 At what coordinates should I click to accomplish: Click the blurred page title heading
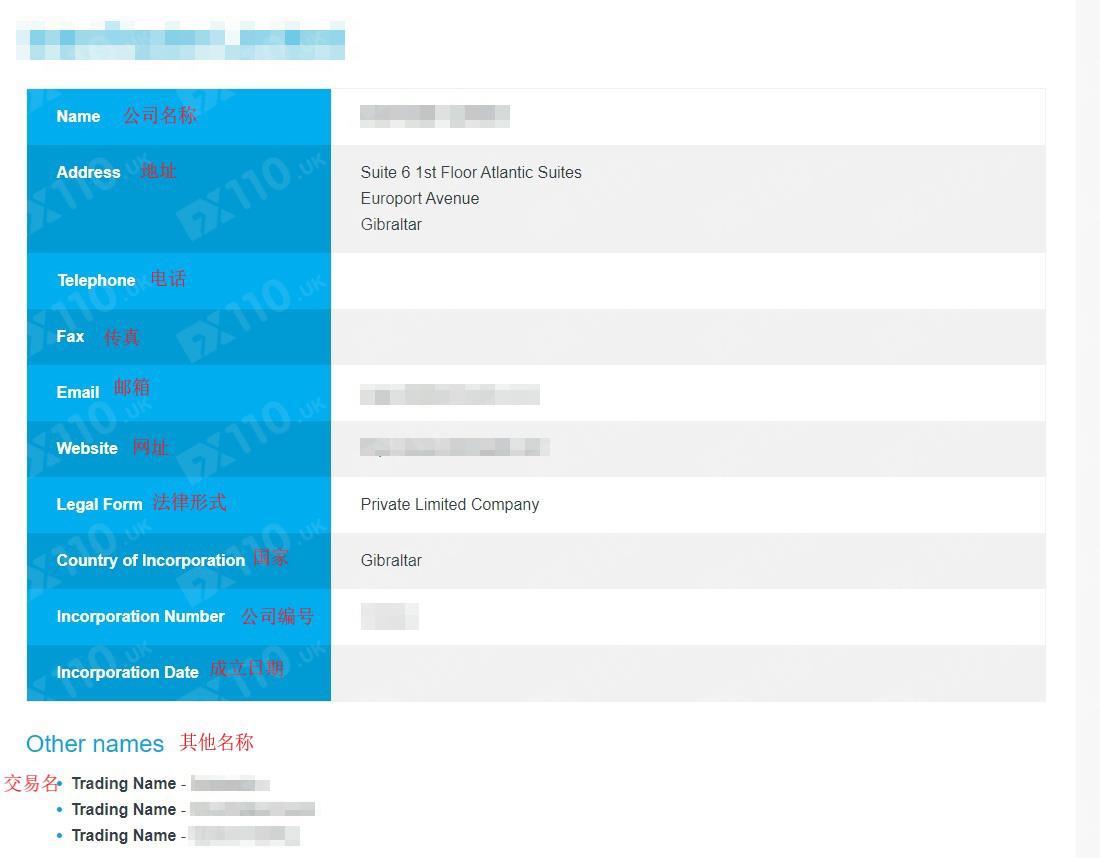(180, 40)
